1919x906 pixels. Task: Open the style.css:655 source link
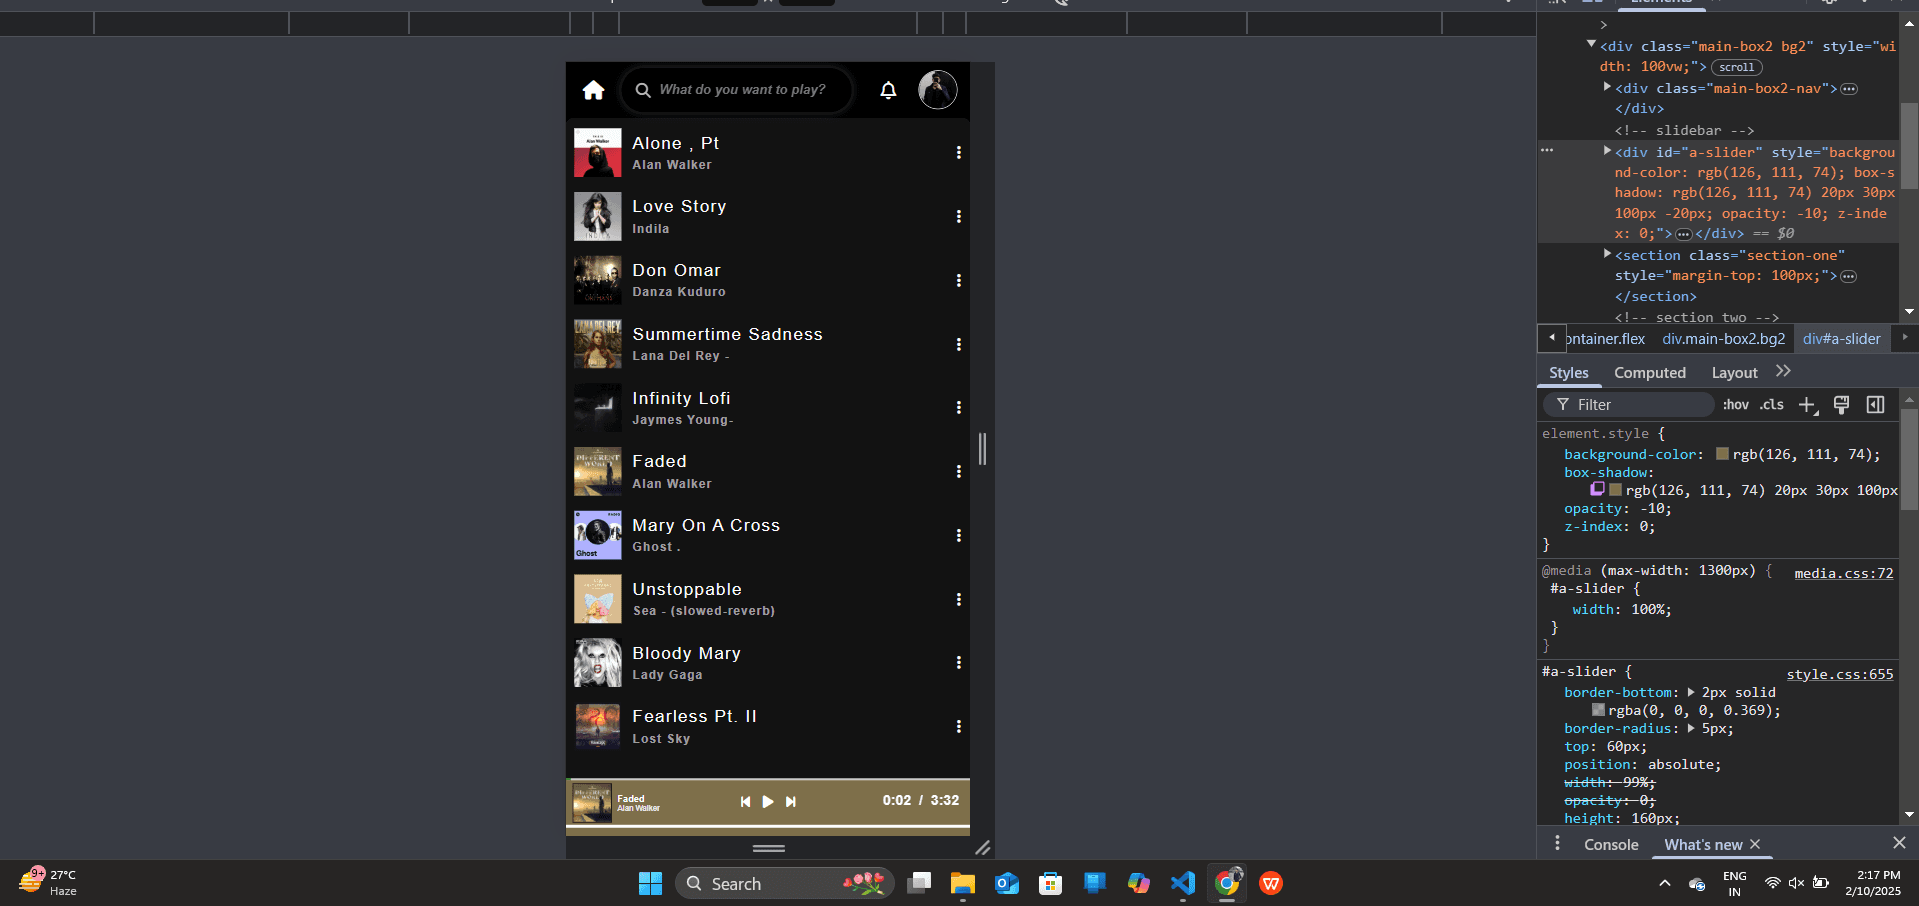coord(1839,674)
